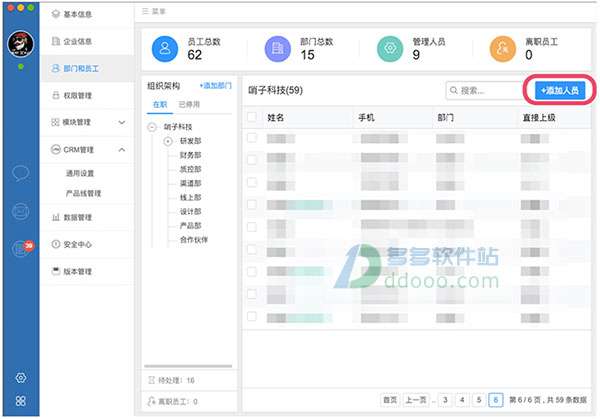Tick the first employee row checkbox

(252, 138)
